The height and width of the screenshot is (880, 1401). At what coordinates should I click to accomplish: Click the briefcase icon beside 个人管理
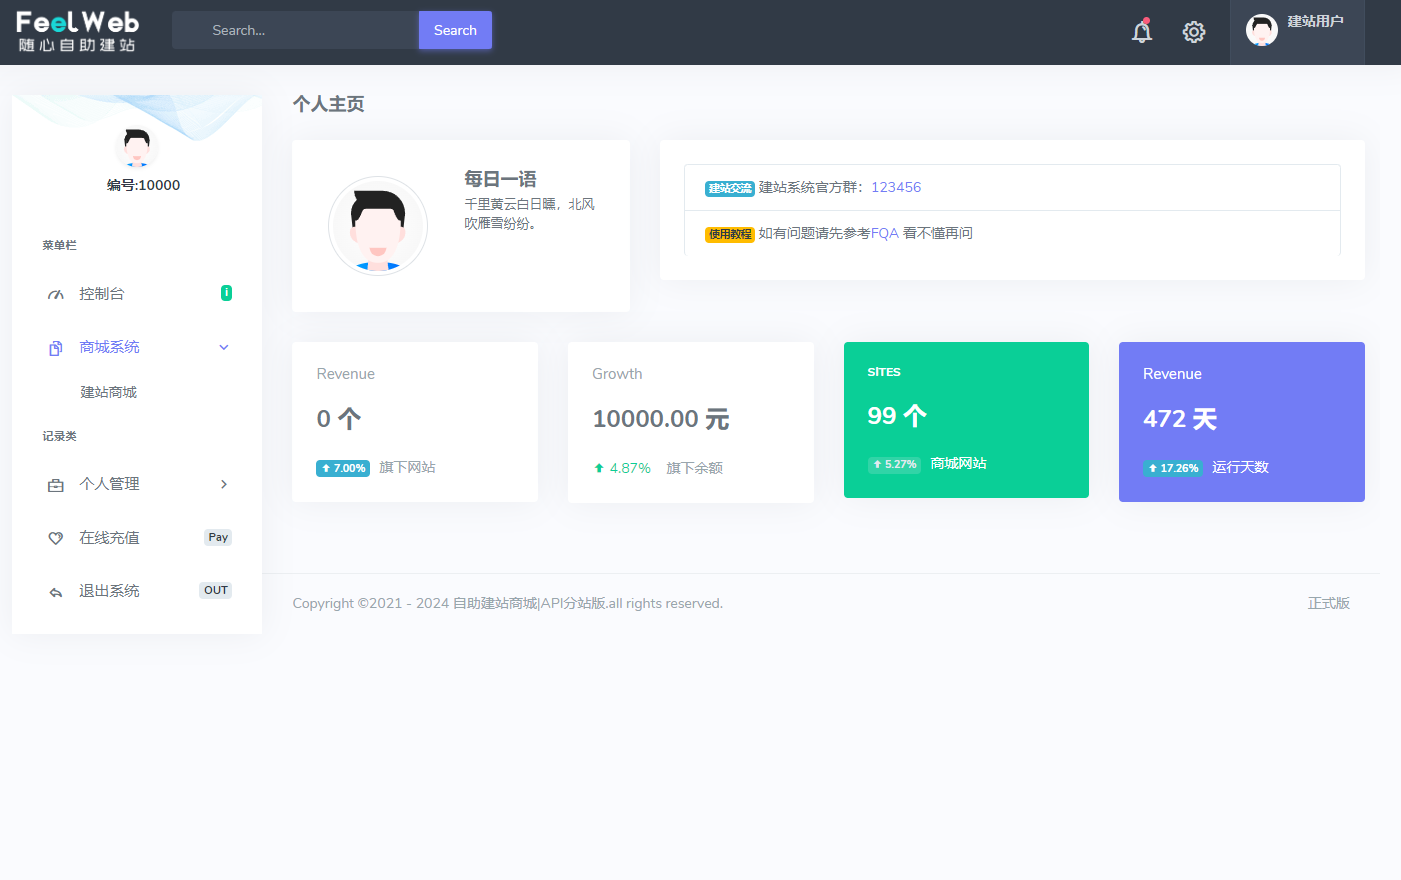(56, 485)
